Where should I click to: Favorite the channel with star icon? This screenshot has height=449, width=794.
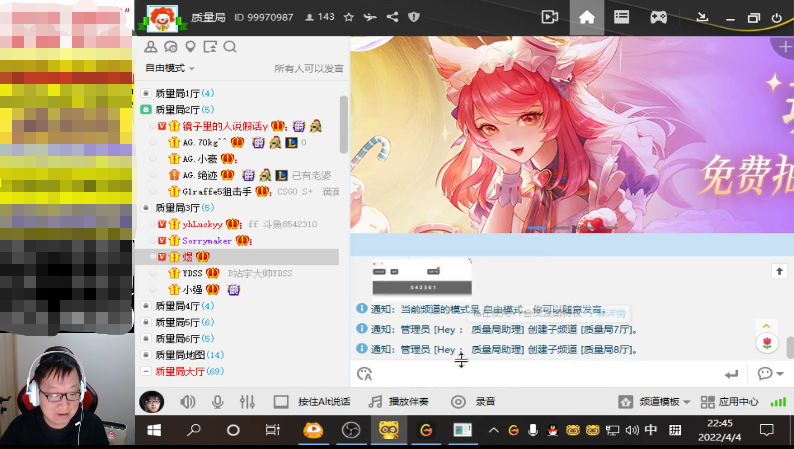[348, 17]
